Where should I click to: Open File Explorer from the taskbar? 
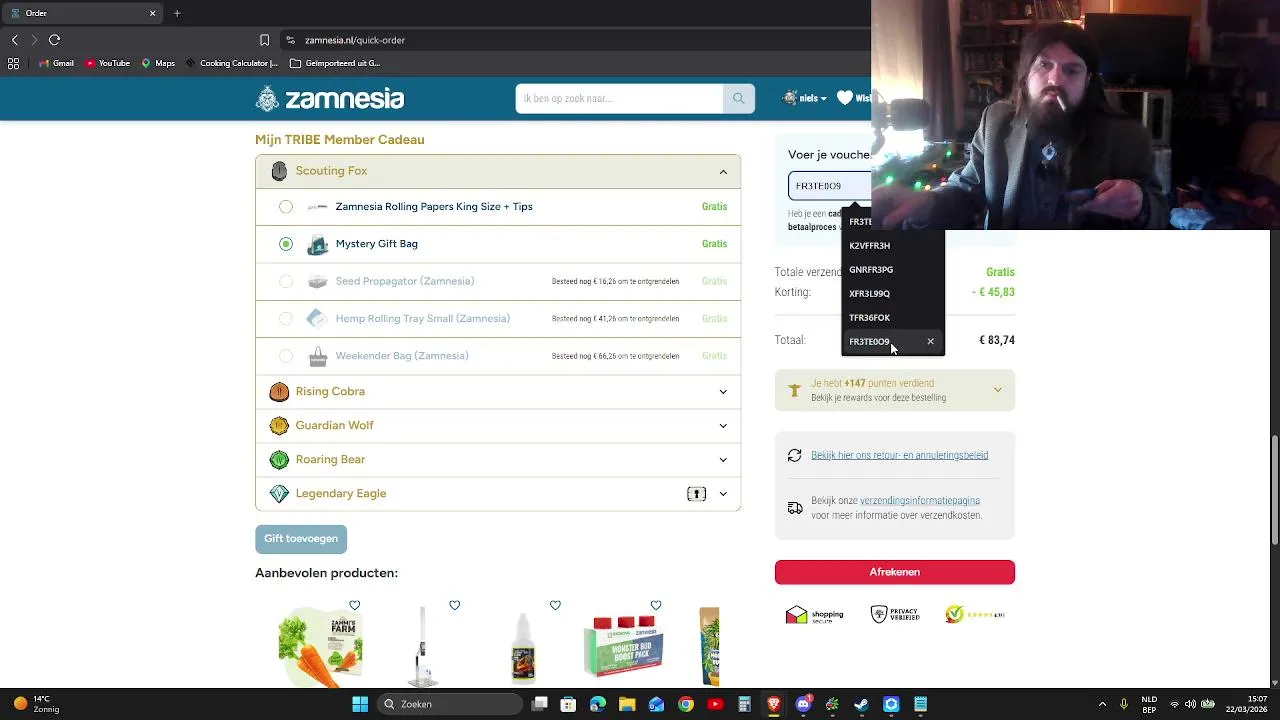coord(627,704)
